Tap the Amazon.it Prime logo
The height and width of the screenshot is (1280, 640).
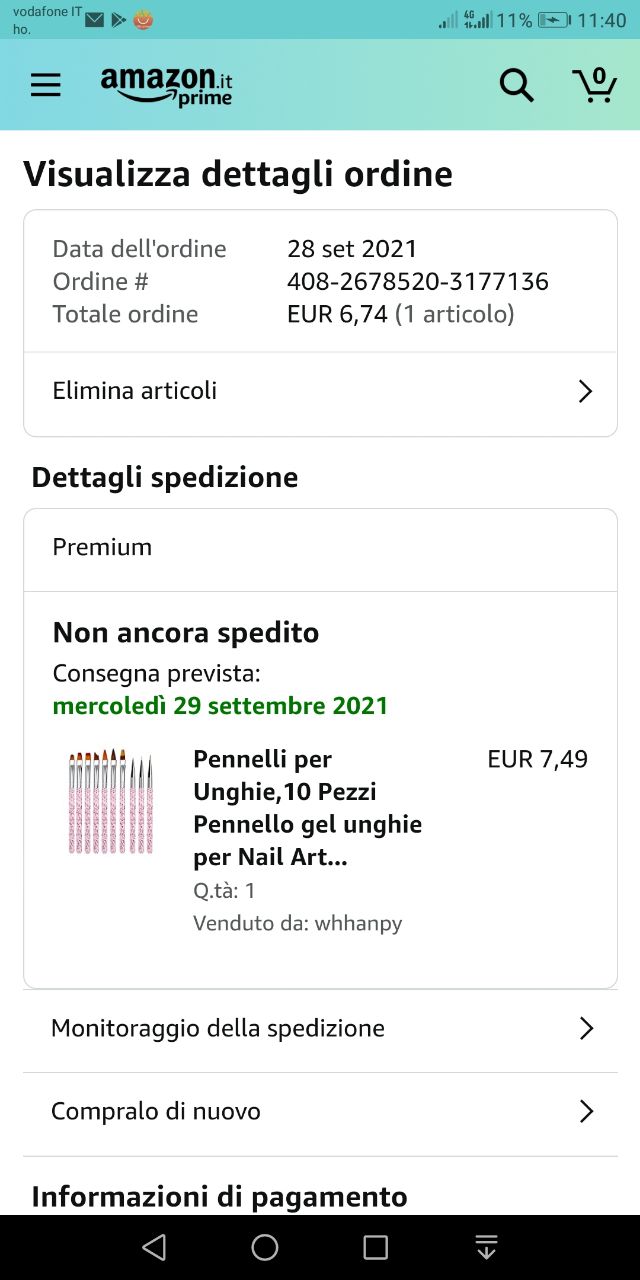pyautogui.click(x=166, y=86)
